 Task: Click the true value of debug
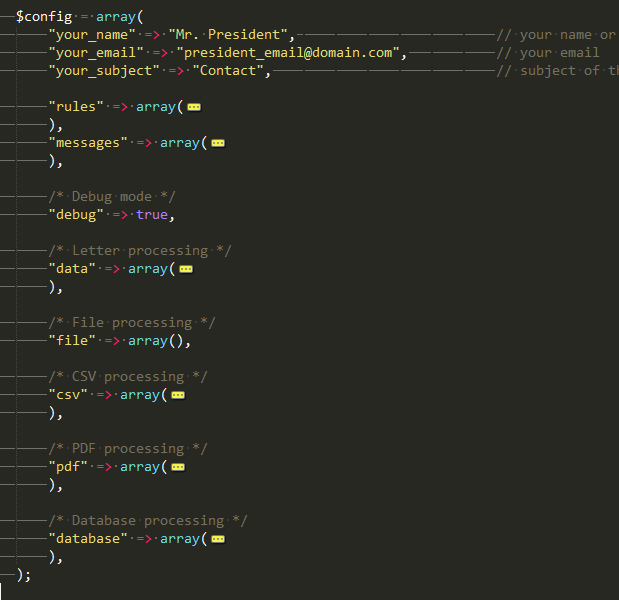click(x=152, y=215)
